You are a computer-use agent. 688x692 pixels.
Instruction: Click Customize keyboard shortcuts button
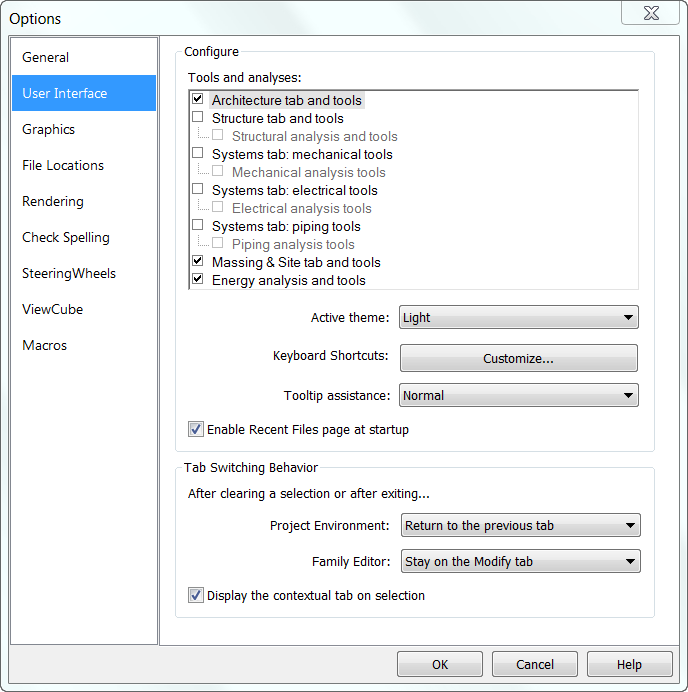(x=519, y=358)
